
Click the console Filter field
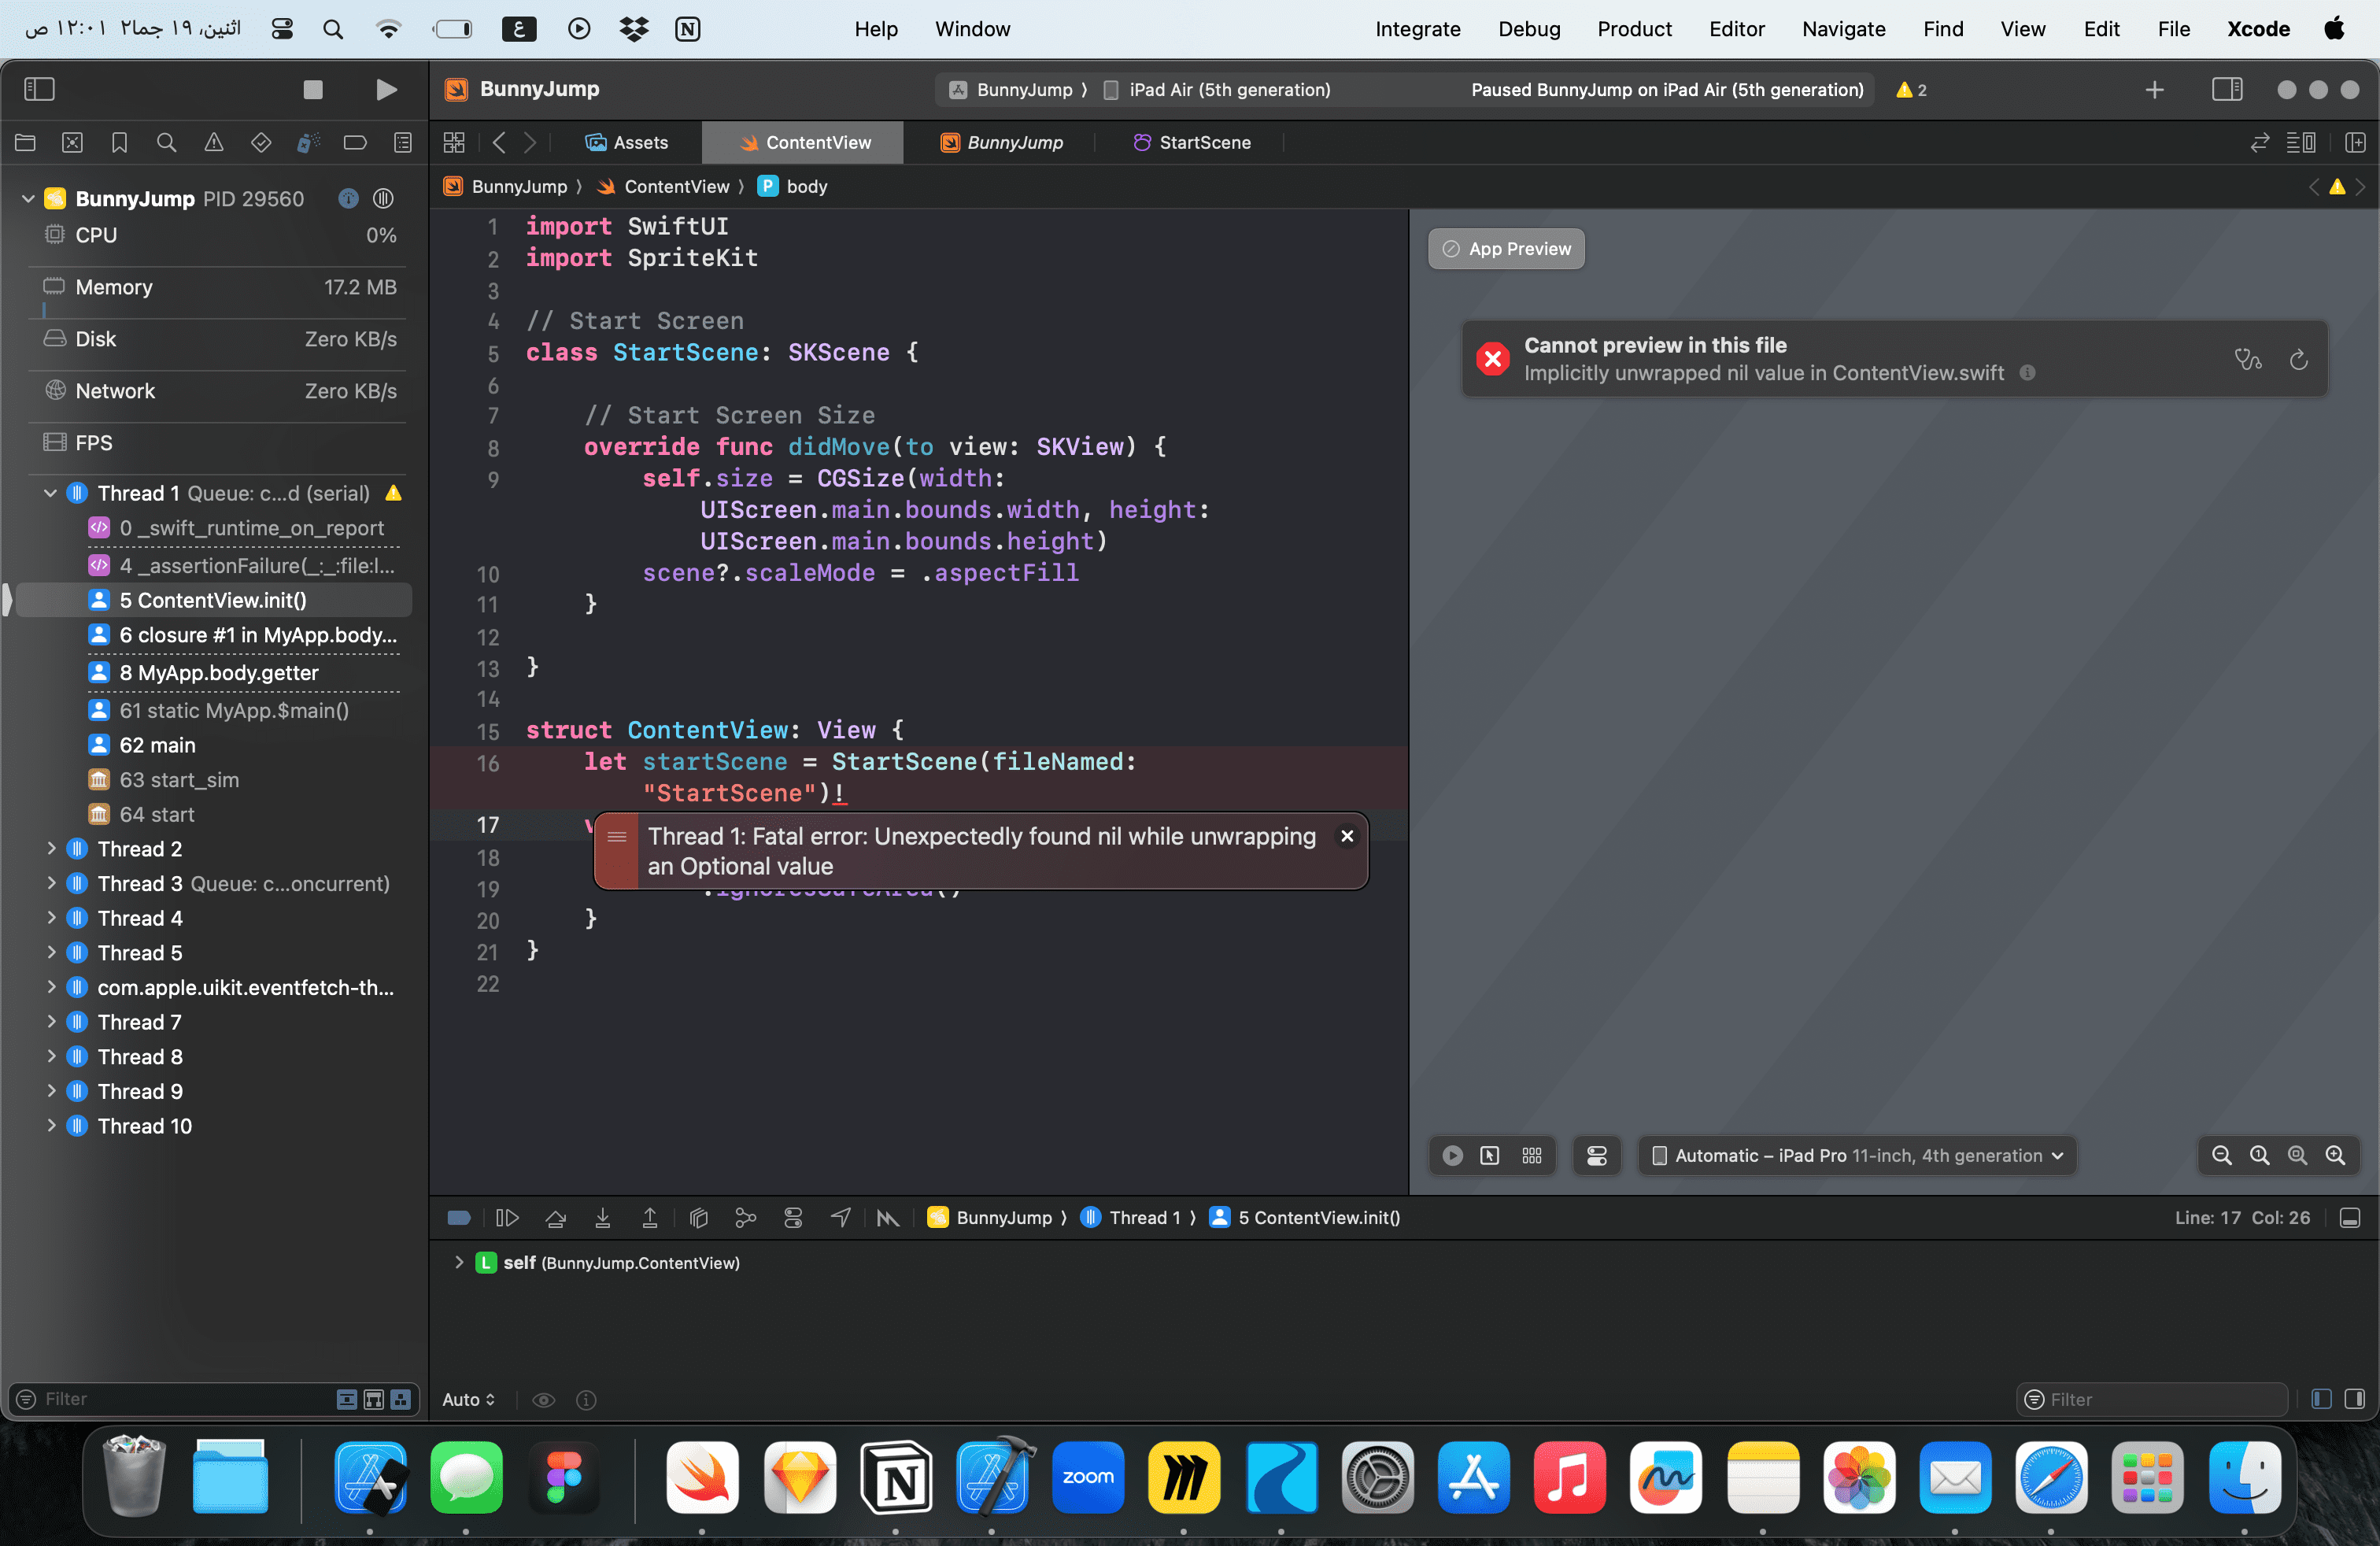[x=2152, y=1399]
